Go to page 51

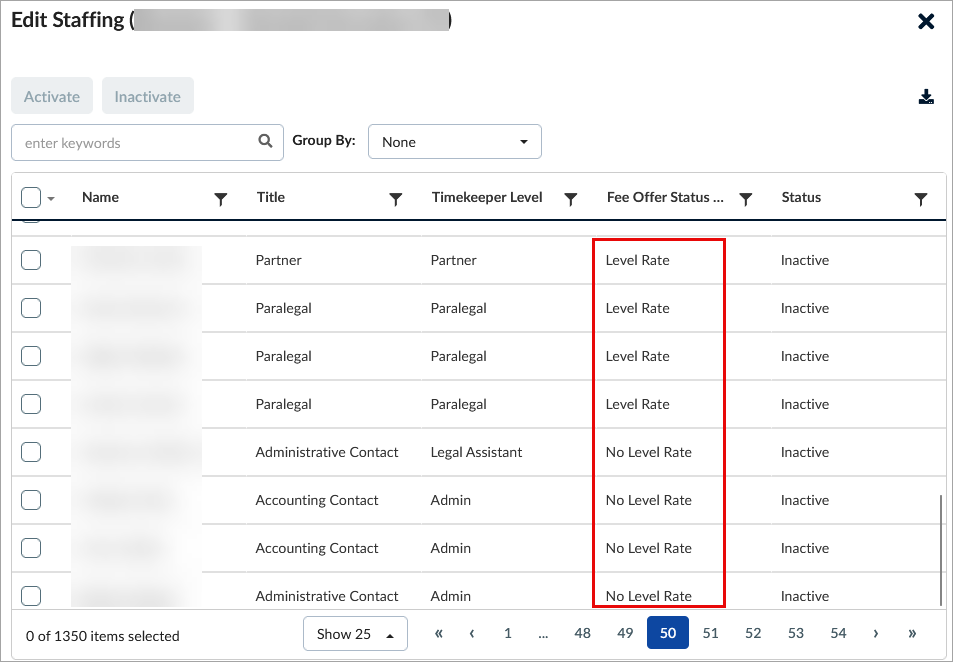point(710,633)
